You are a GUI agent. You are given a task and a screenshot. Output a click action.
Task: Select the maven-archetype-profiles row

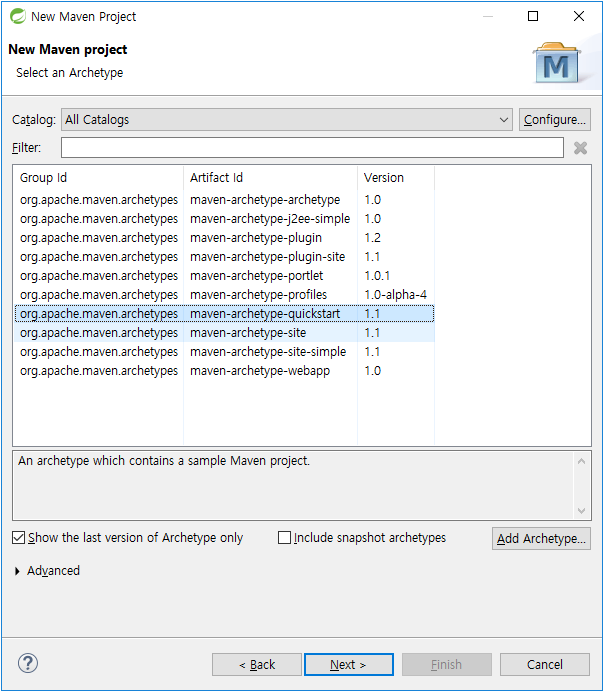tap(224, 294)
